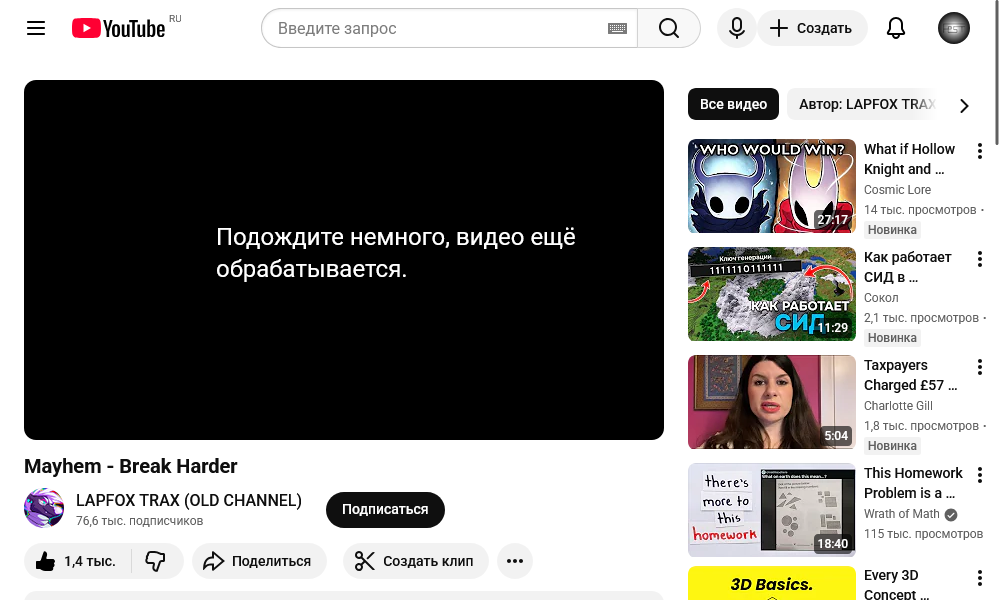
Task: Start voice search with microphone
Action: click(x=737, y=28)
